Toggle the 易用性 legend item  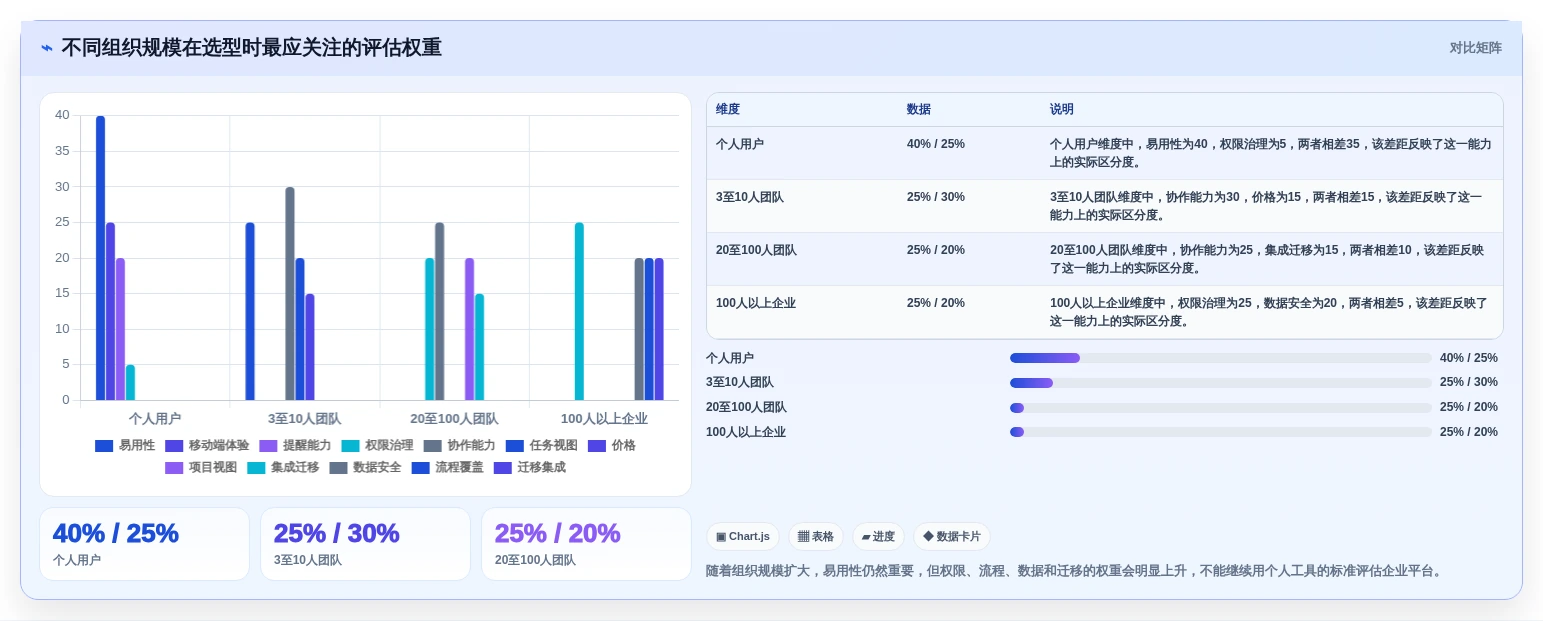point(125,446)
